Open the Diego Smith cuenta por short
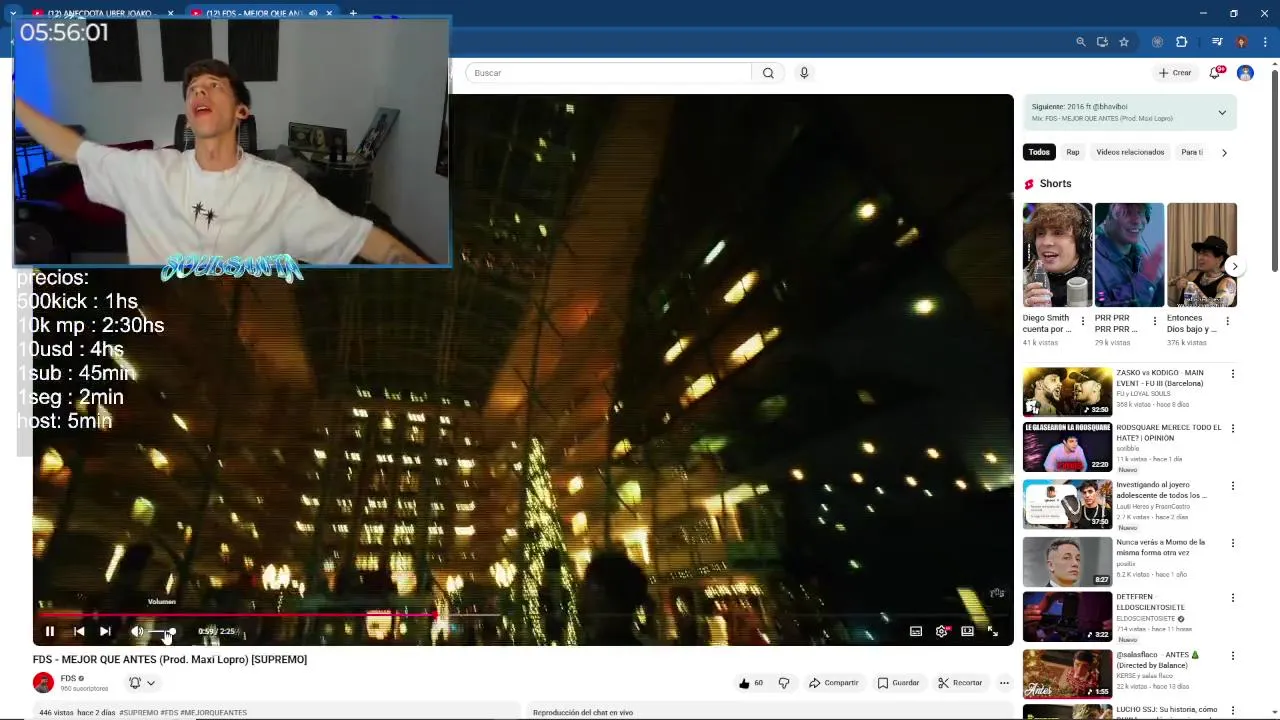The height and width of the screenshot is (720, 1280). [x=1057, y=255]
